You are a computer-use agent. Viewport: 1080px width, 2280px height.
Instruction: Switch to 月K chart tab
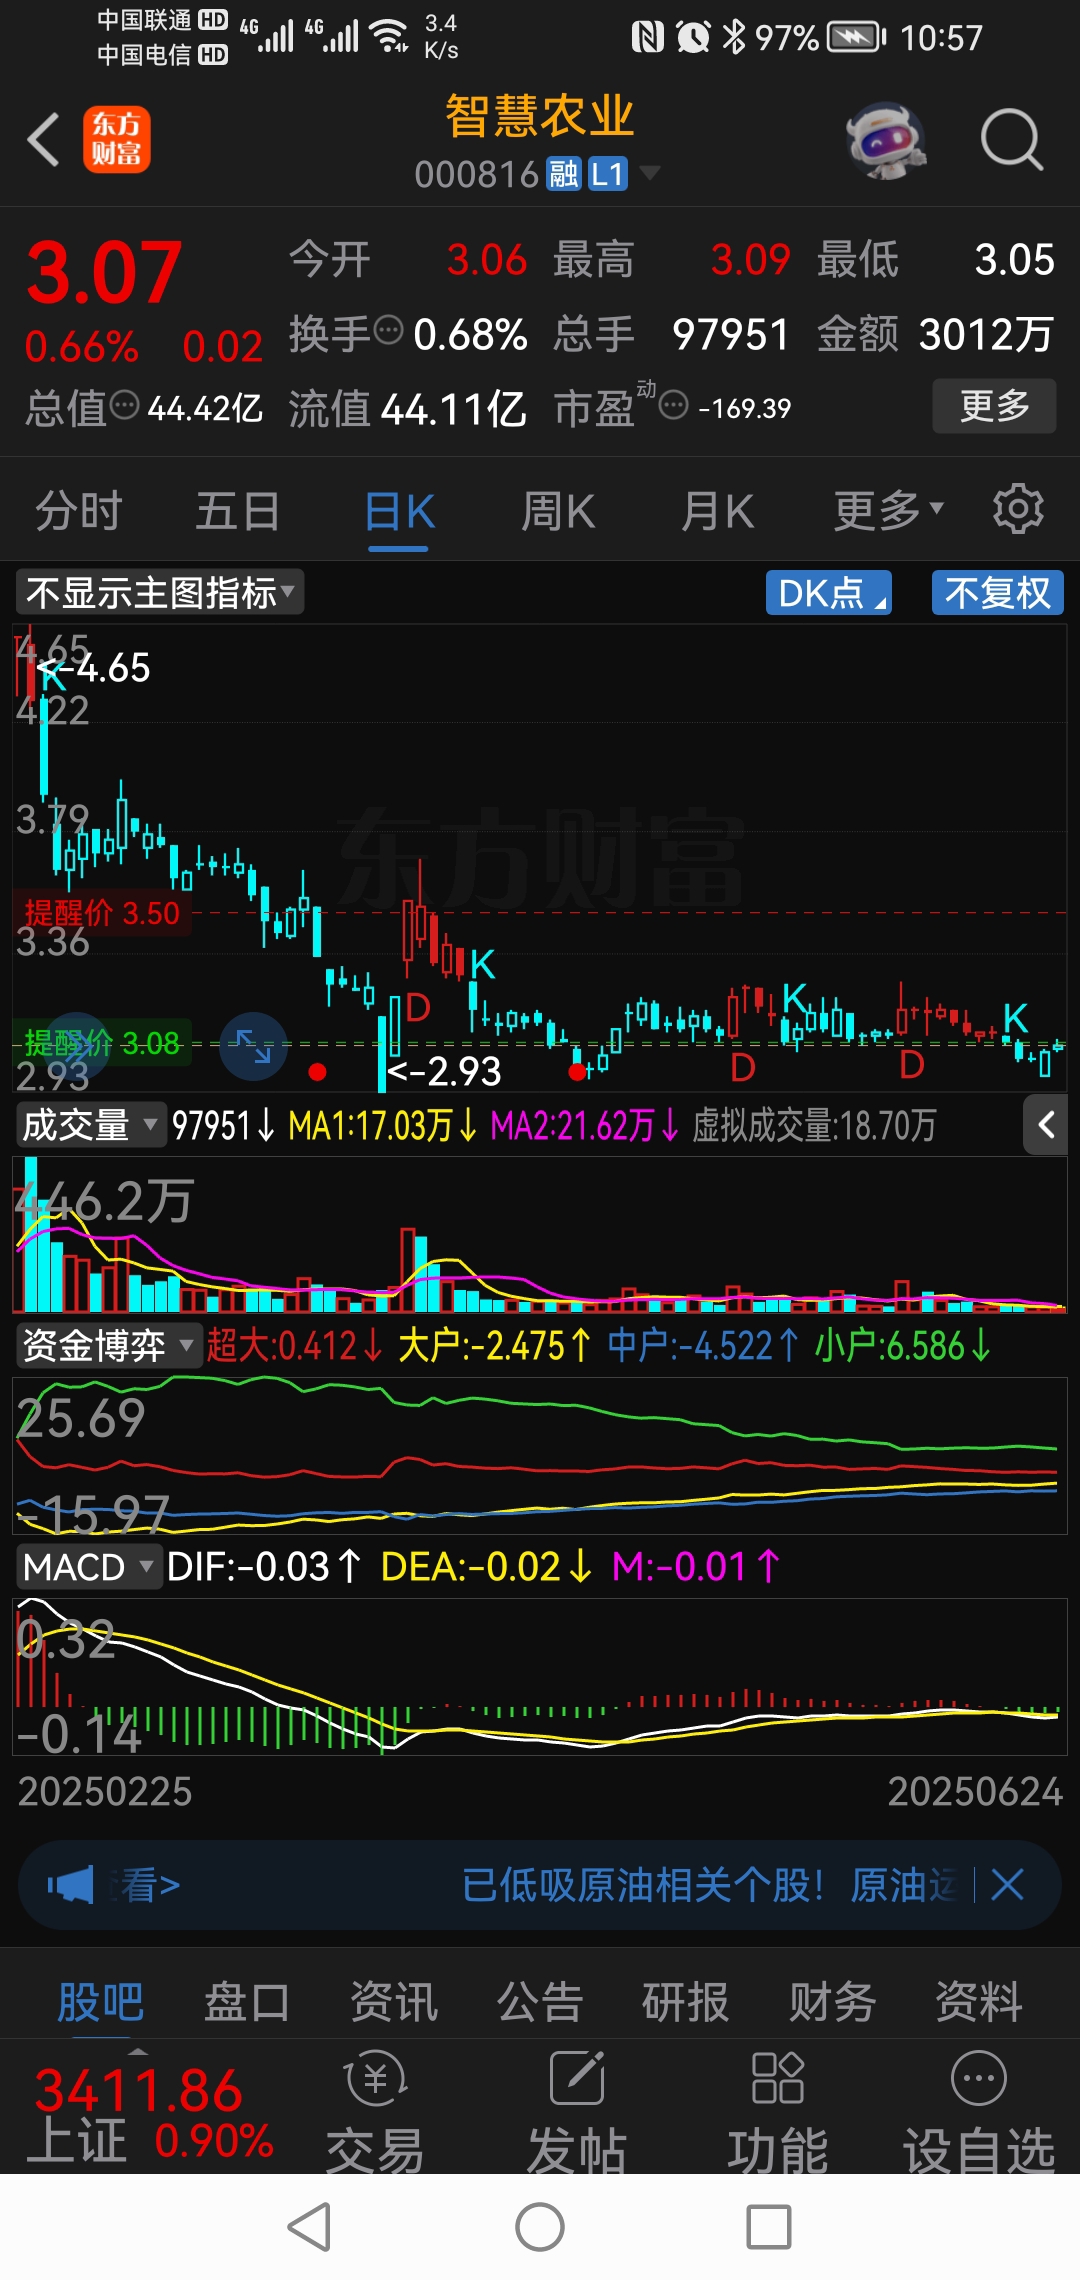717,511
